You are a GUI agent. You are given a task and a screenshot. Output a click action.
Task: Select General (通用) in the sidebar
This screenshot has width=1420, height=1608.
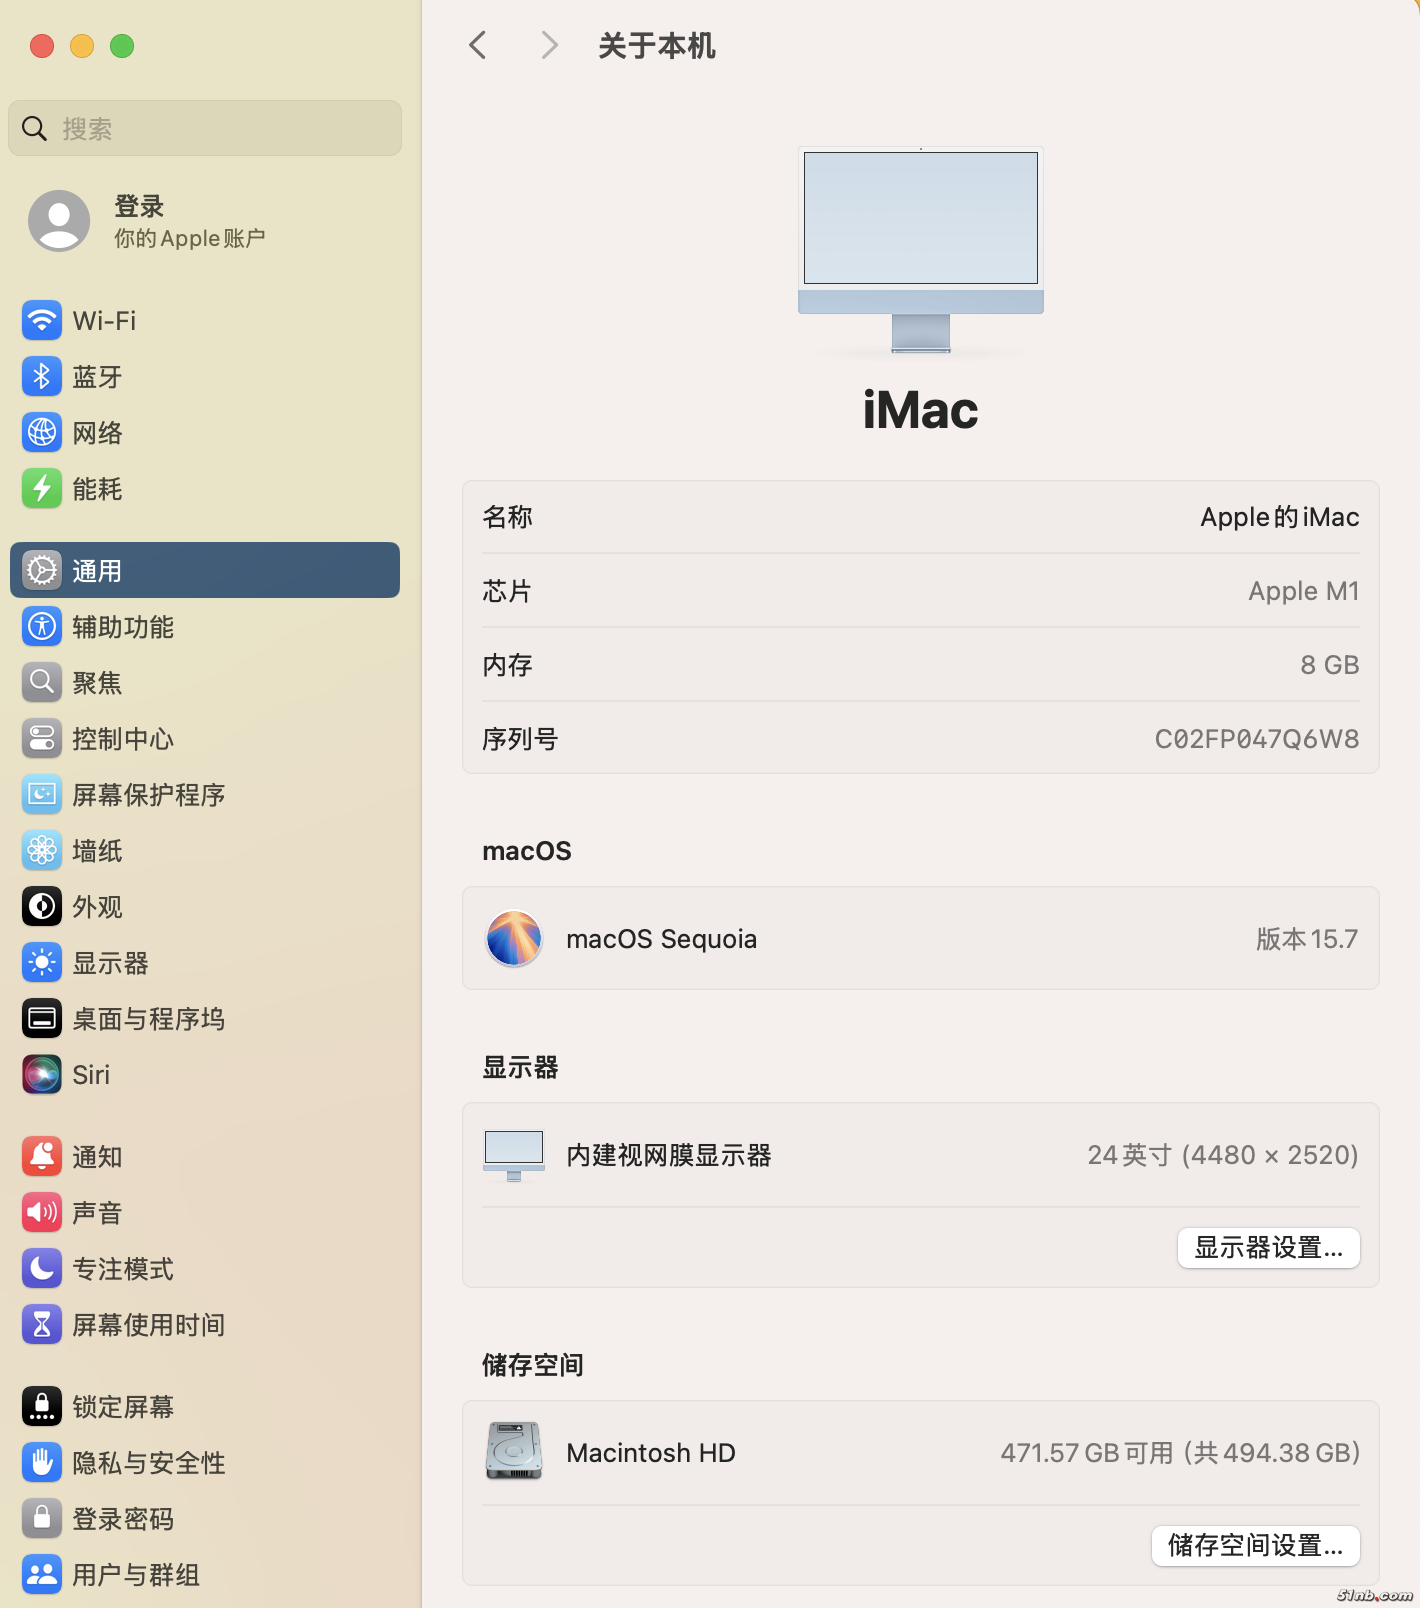click(x=205, y=570)
